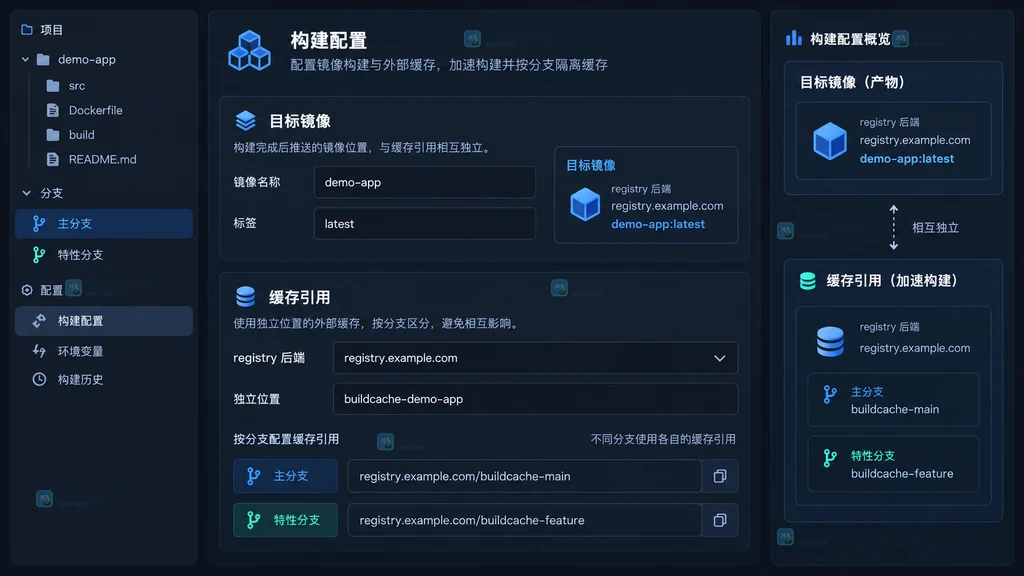The image size is (1024, 576).
Task: Click the 缓存引用 database icon in form
Action: (246, 297)
